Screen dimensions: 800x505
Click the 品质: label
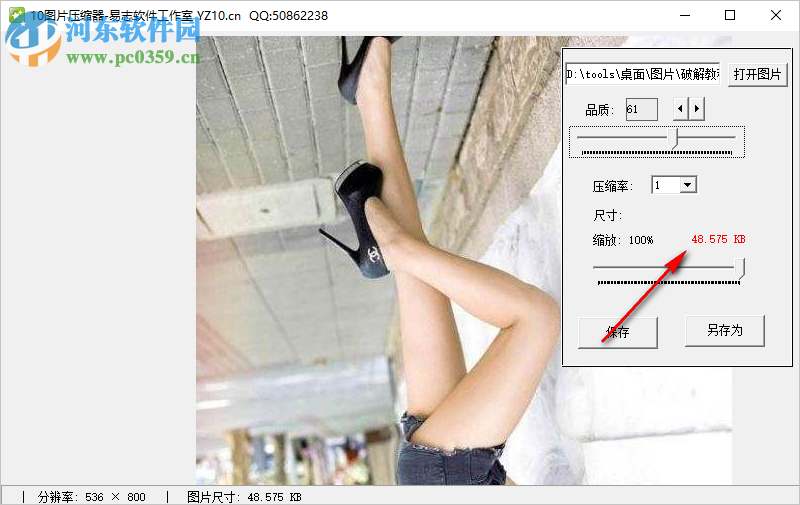(600, 110)
